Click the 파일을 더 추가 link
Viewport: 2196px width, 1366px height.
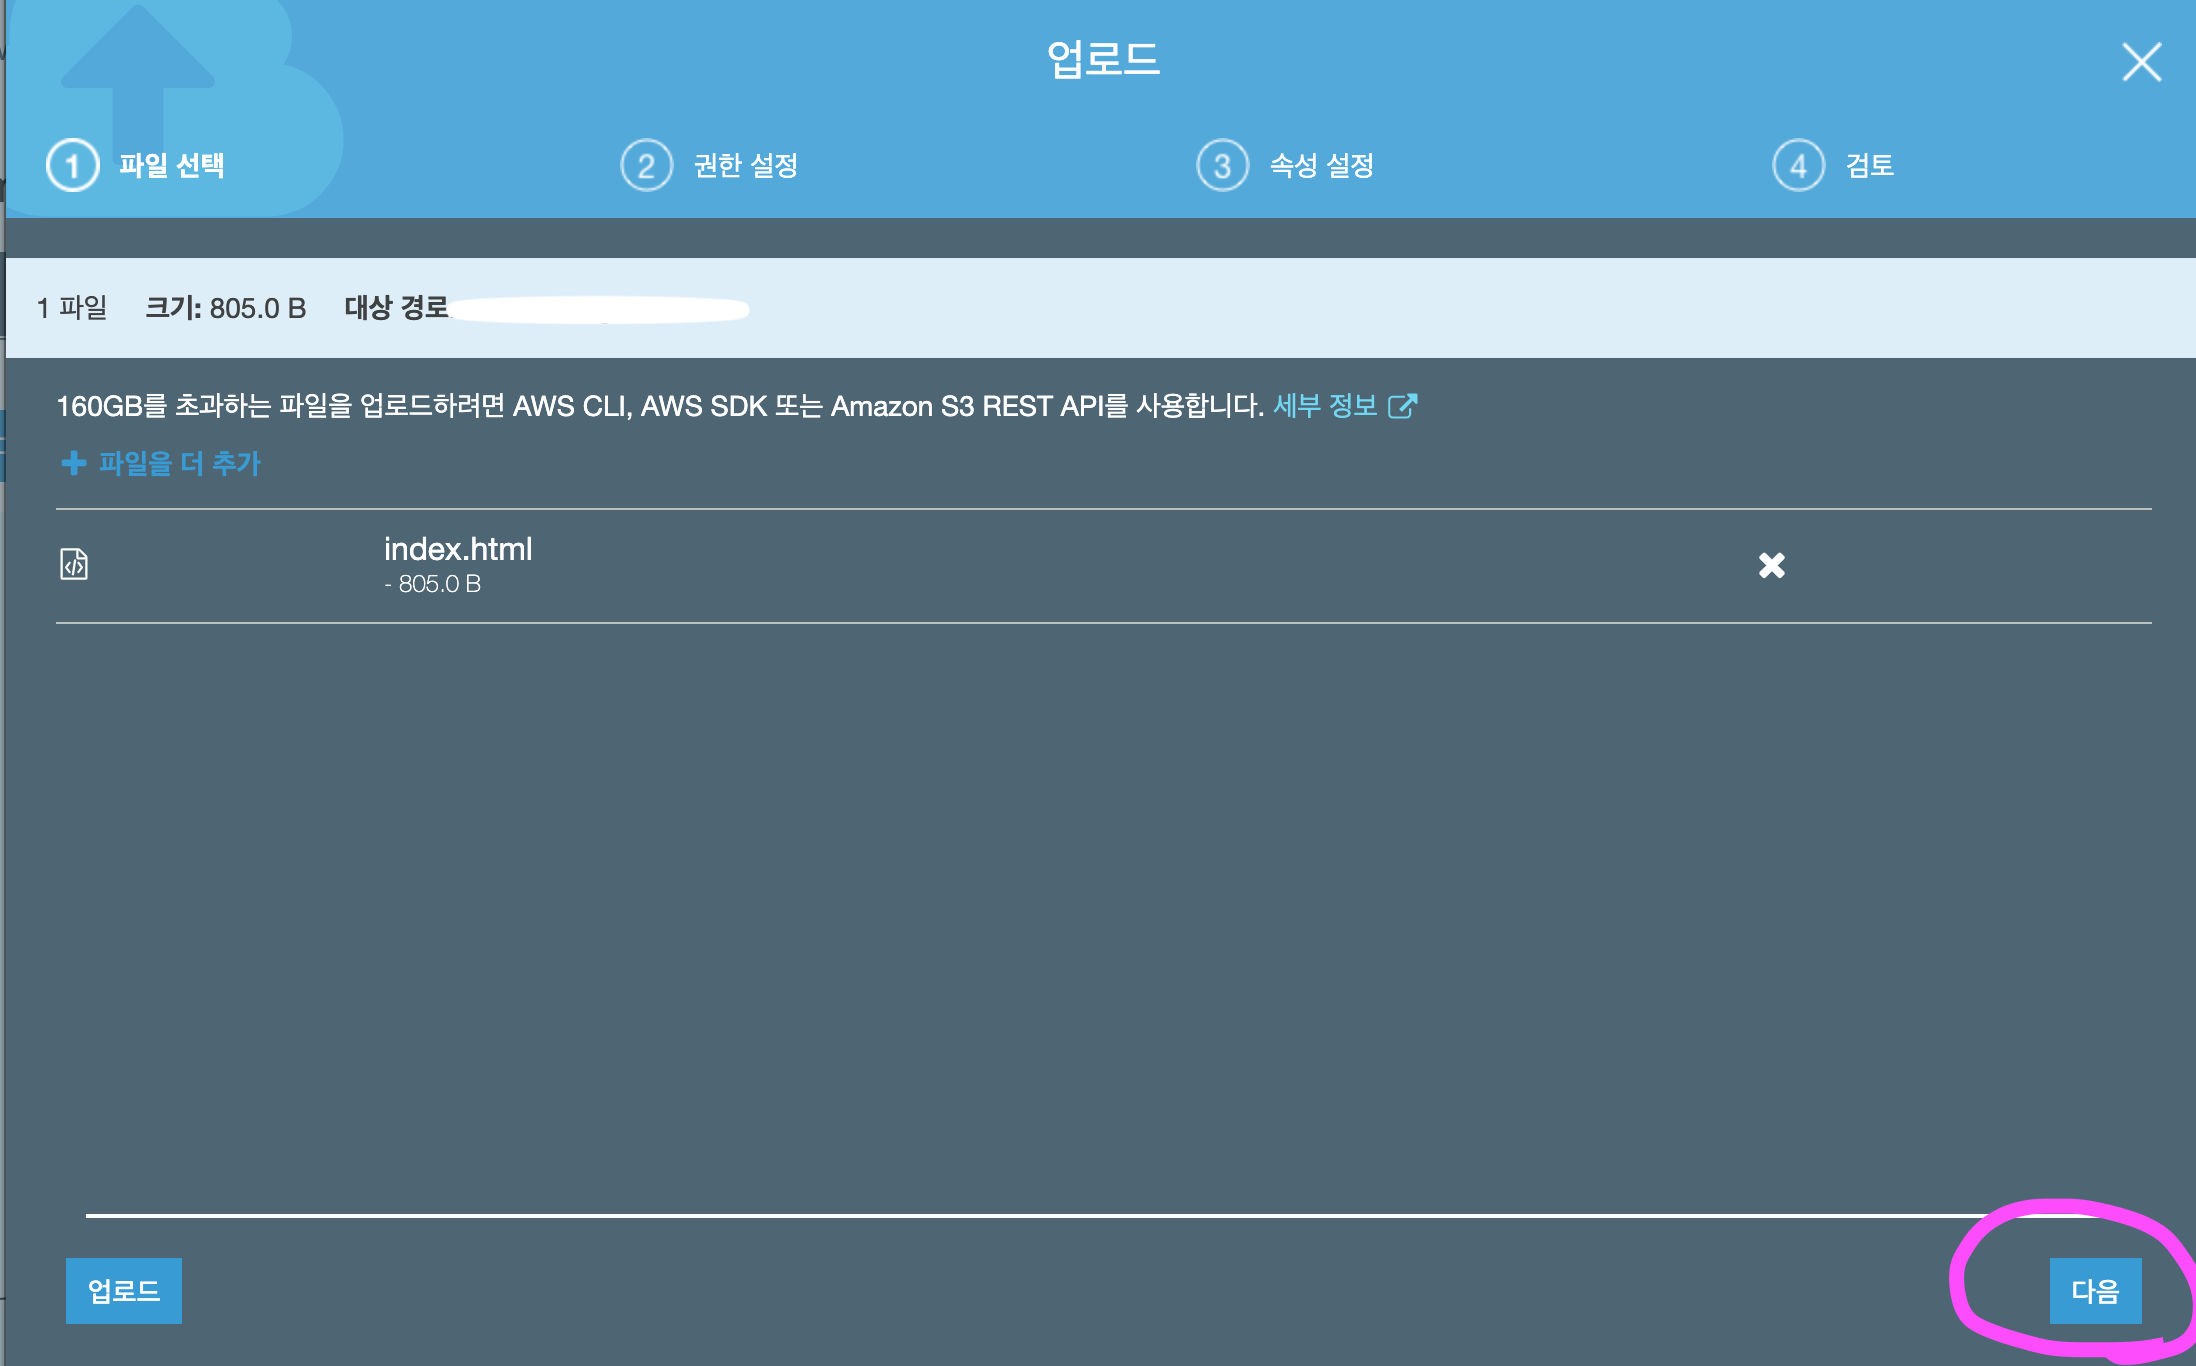click(x=180, y=463)
